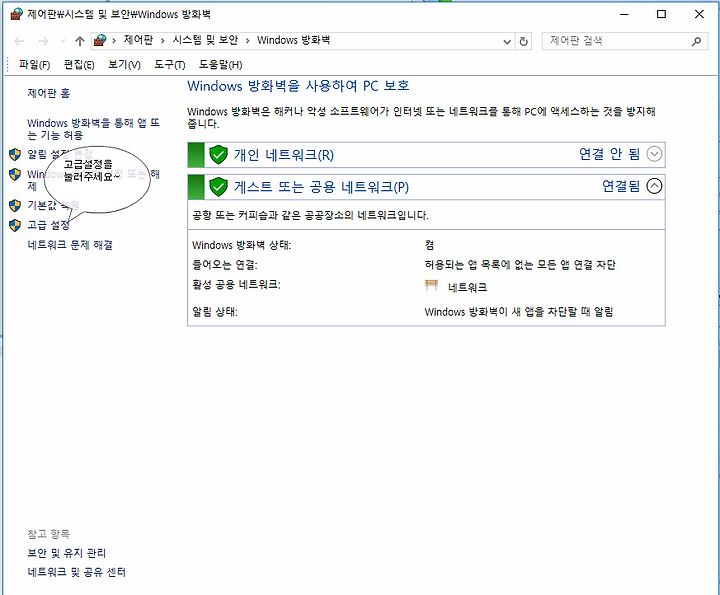The width and height of the screenshot is (720, 595).
Task: Open Windows 방화벽을 통해 앱 허용 link
Action: coord(93,129)
